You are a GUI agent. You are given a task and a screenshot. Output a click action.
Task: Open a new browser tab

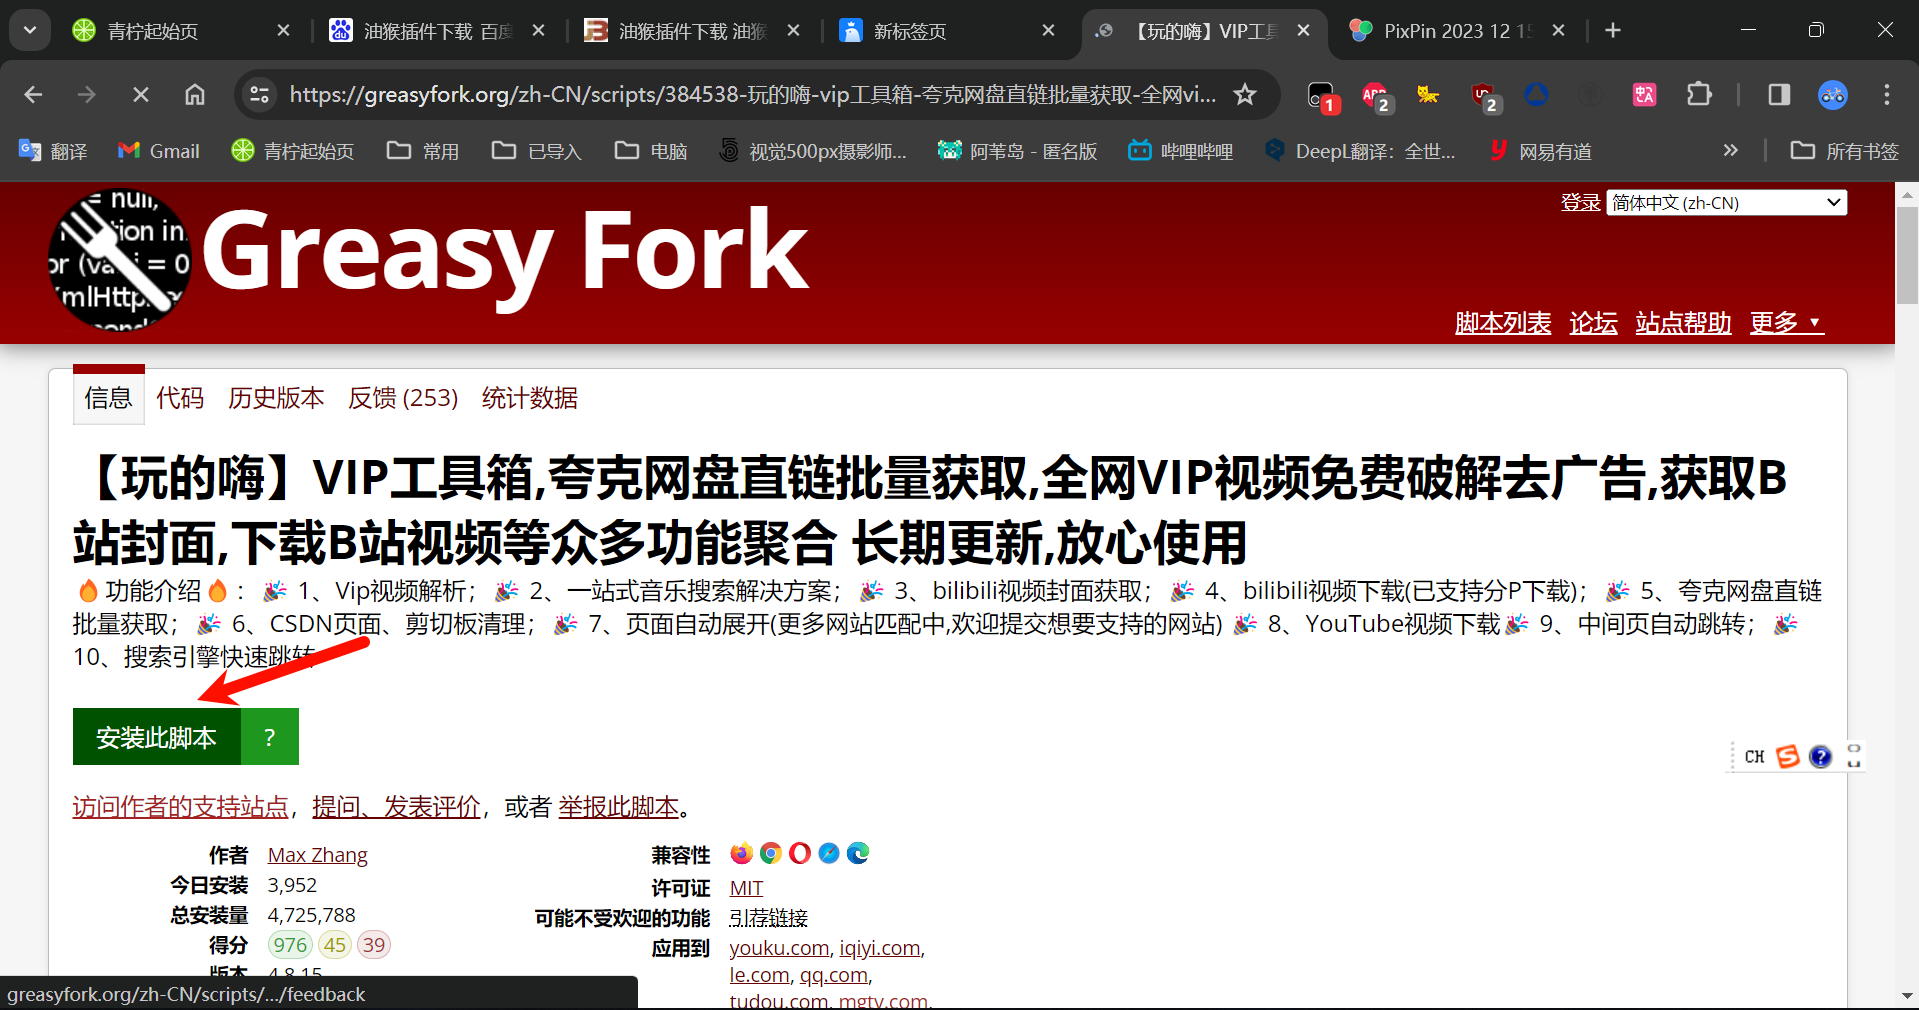tap(1613, 31)
